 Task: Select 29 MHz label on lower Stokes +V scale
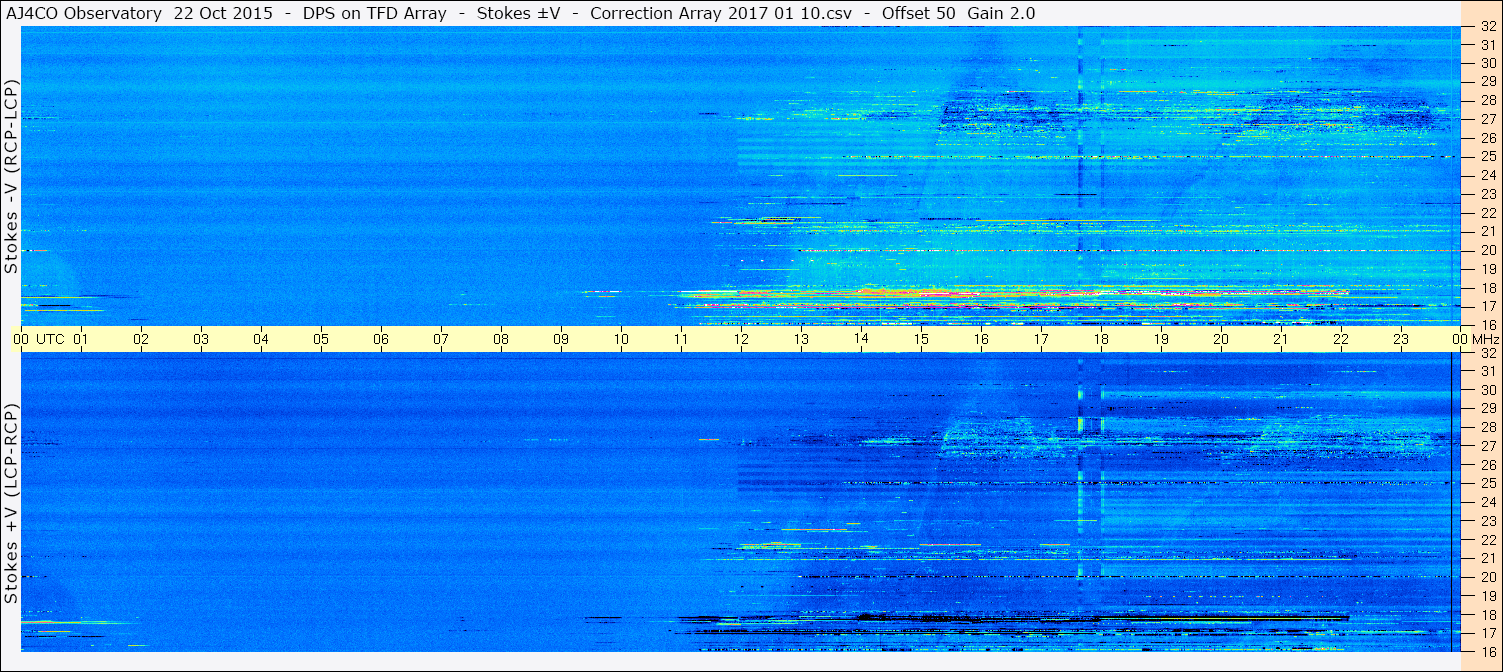(x=1488, y=409)
